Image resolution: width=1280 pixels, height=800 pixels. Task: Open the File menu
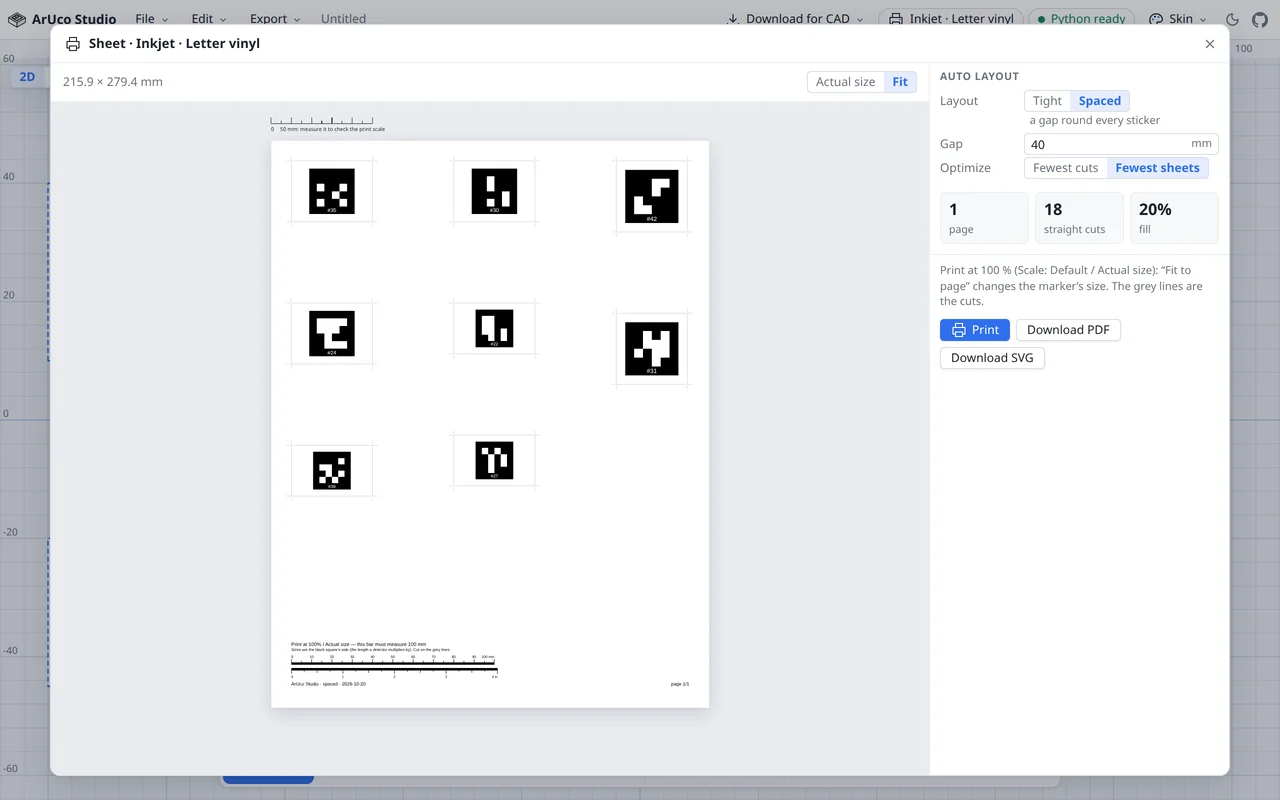coord(152,19)
